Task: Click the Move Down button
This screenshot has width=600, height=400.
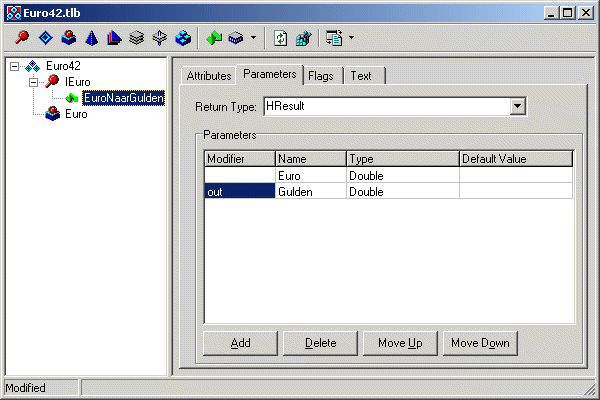Action: (480, 343)
